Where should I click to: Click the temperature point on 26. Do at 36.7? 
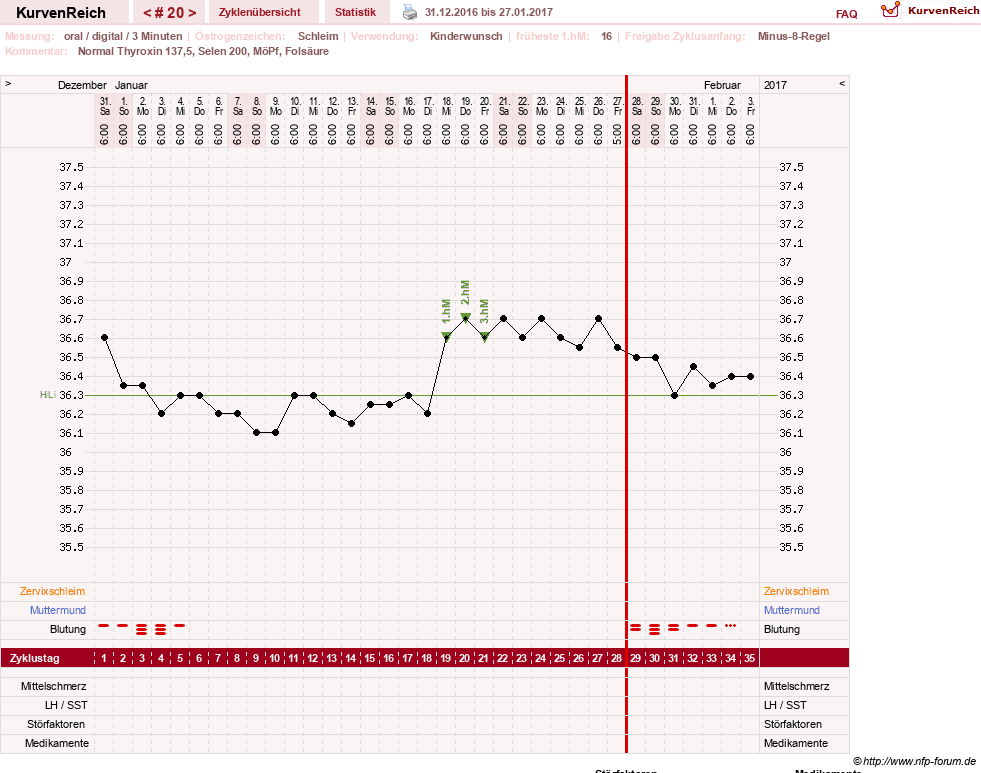pos(599,318)
